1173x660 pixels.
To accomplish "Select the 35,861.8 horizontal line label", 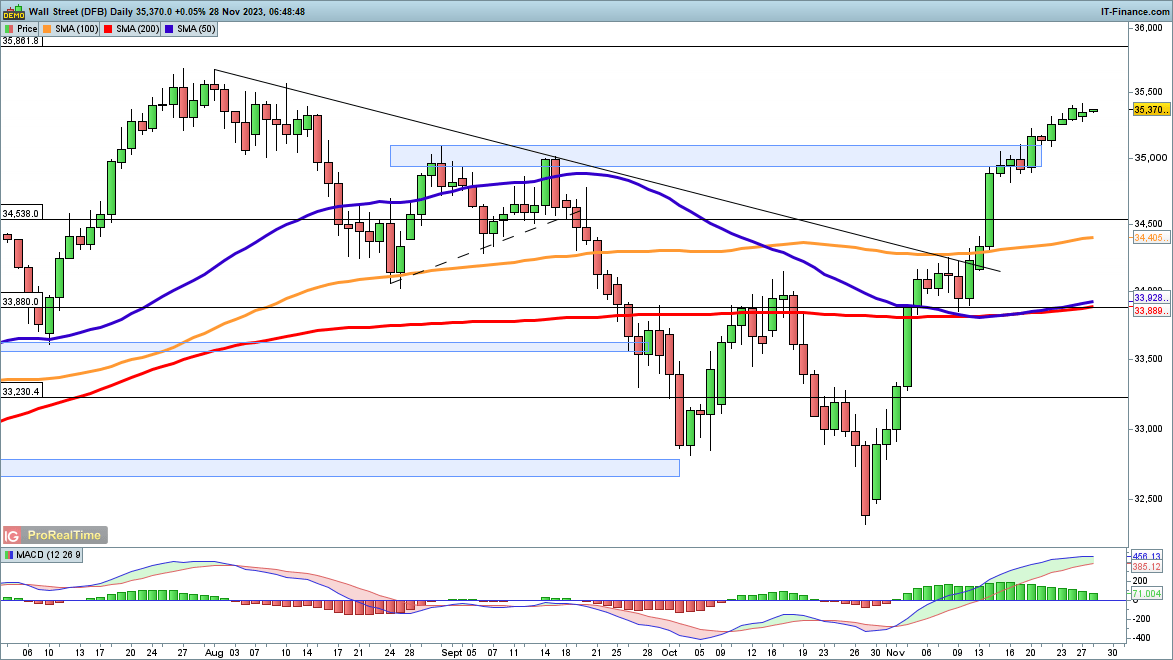I will tap(21, 41).
